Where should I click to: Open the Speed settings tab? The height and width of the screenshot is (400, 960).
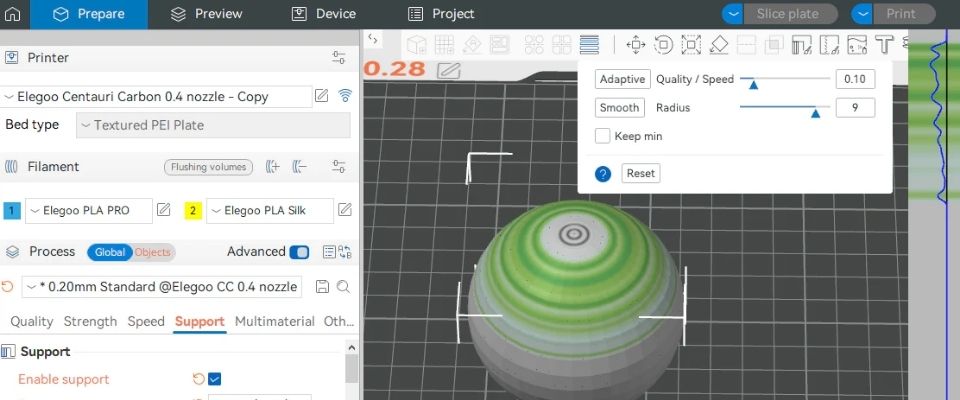click(146, 321)
